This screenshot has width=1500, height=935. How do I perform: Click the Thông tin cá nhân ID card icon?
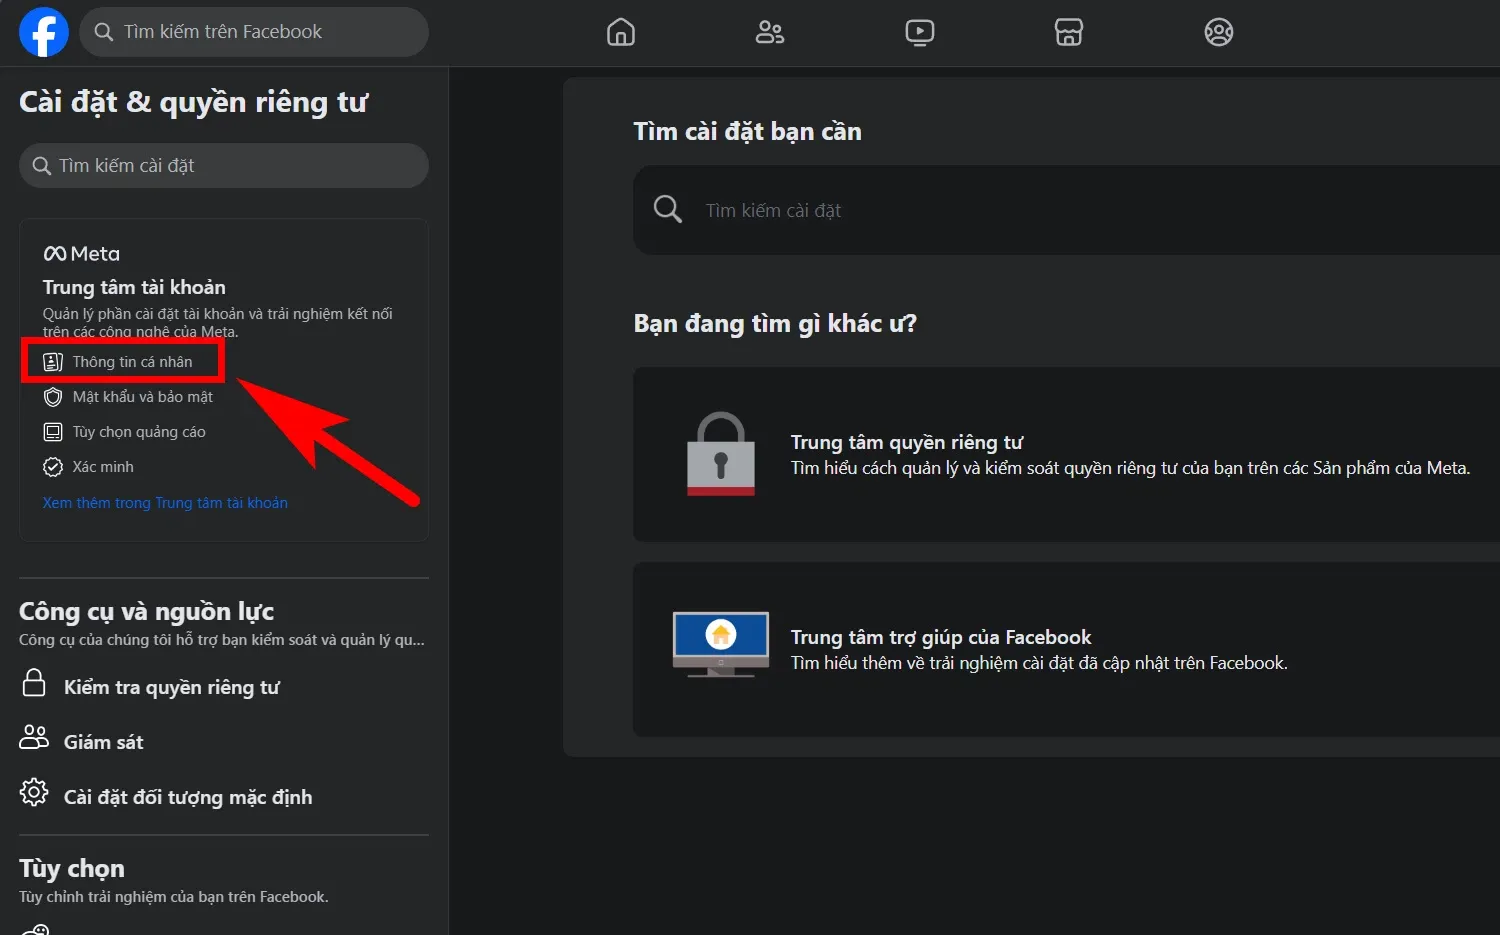pyautogui.click(x=53, y=362)
